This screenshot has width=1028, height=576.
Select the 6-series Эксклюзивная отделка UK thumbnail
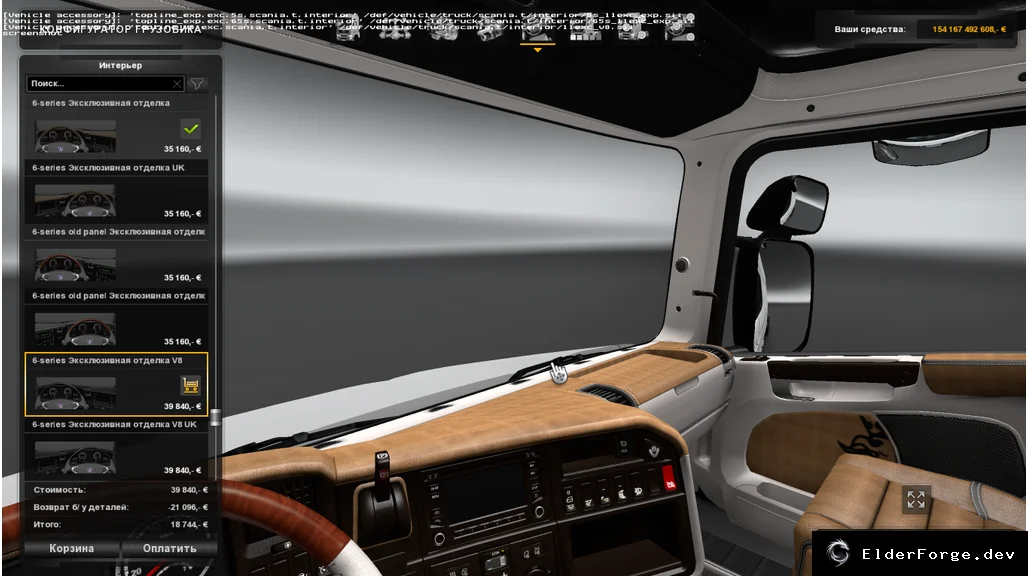pyautogui.click(x=75, y=201)
